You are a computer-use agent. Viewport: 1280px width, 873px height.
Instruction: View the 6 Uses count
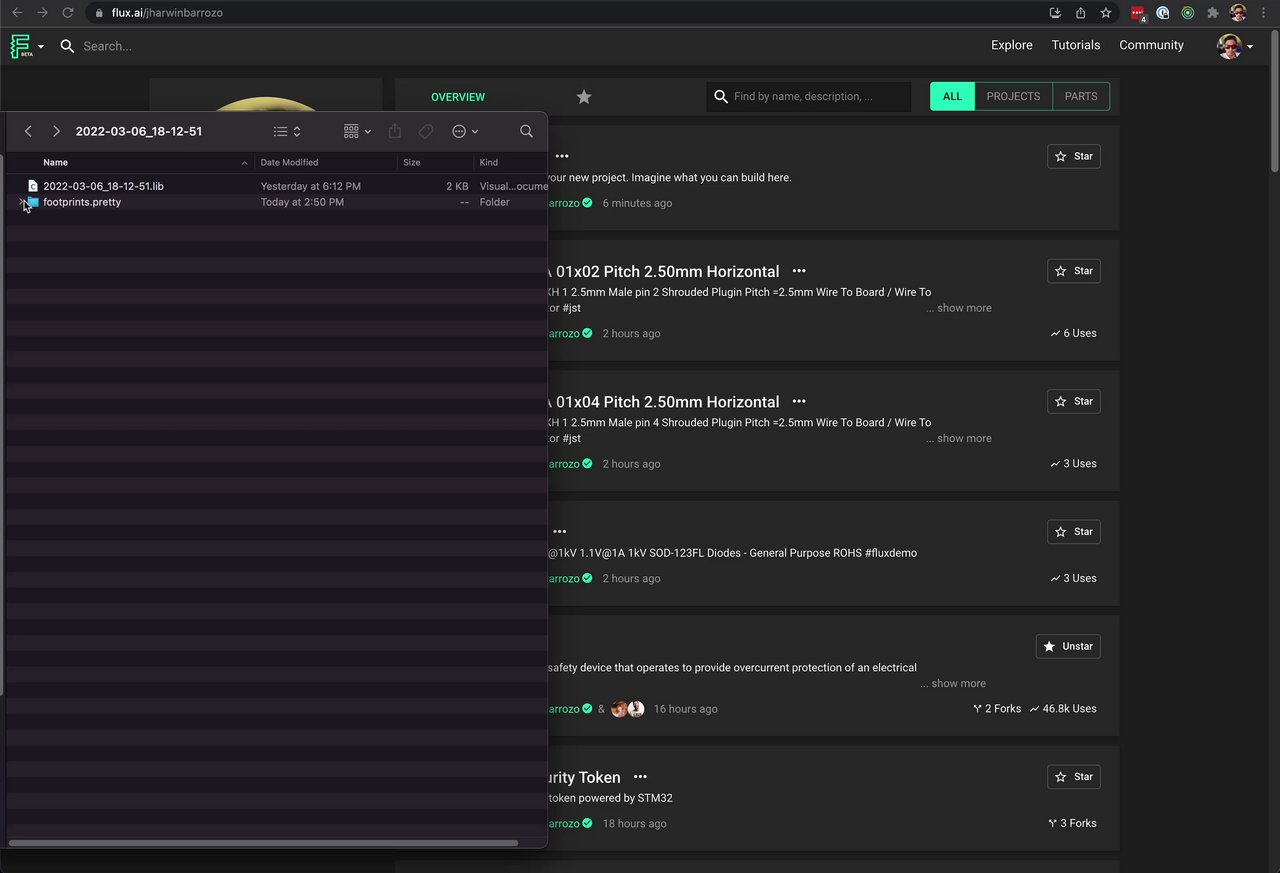[x=1073, y=333]
